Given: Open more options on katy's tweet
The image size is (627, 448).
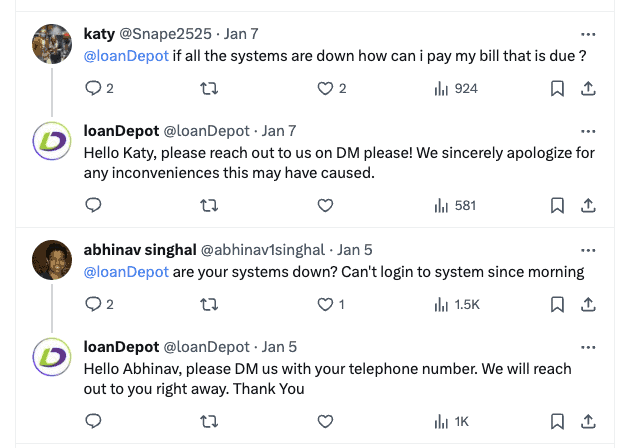Looking at the screenshot, I should (589, 33).
